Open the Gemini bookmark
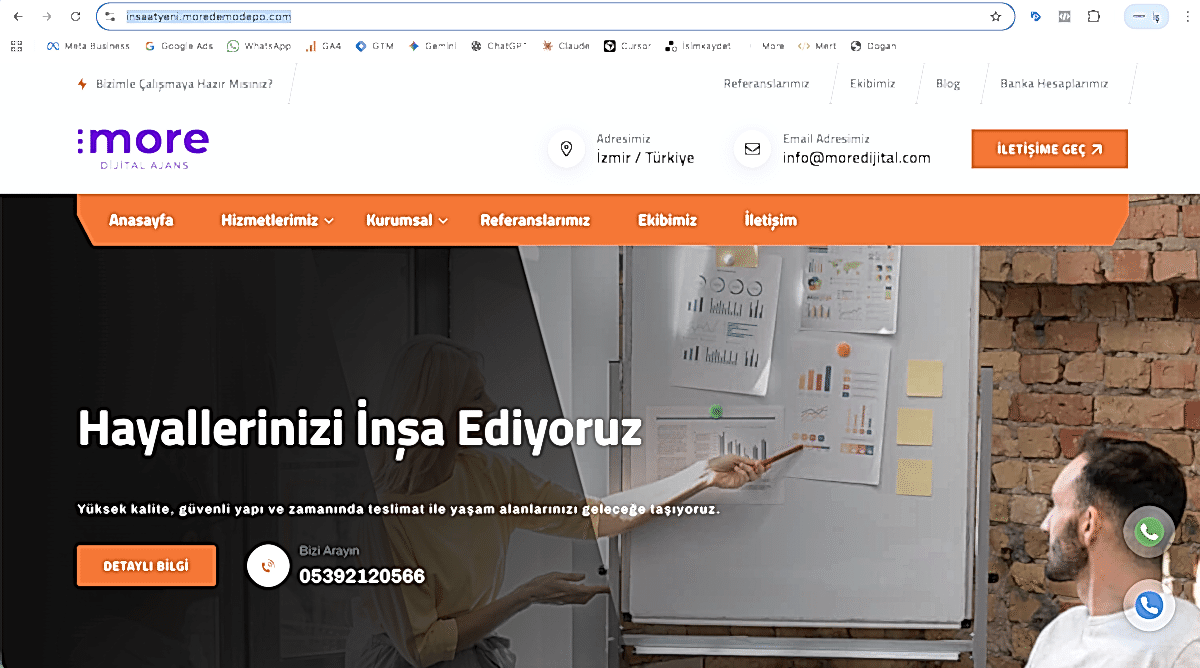This screenshot has height=668, width=1200. [430, 45]
